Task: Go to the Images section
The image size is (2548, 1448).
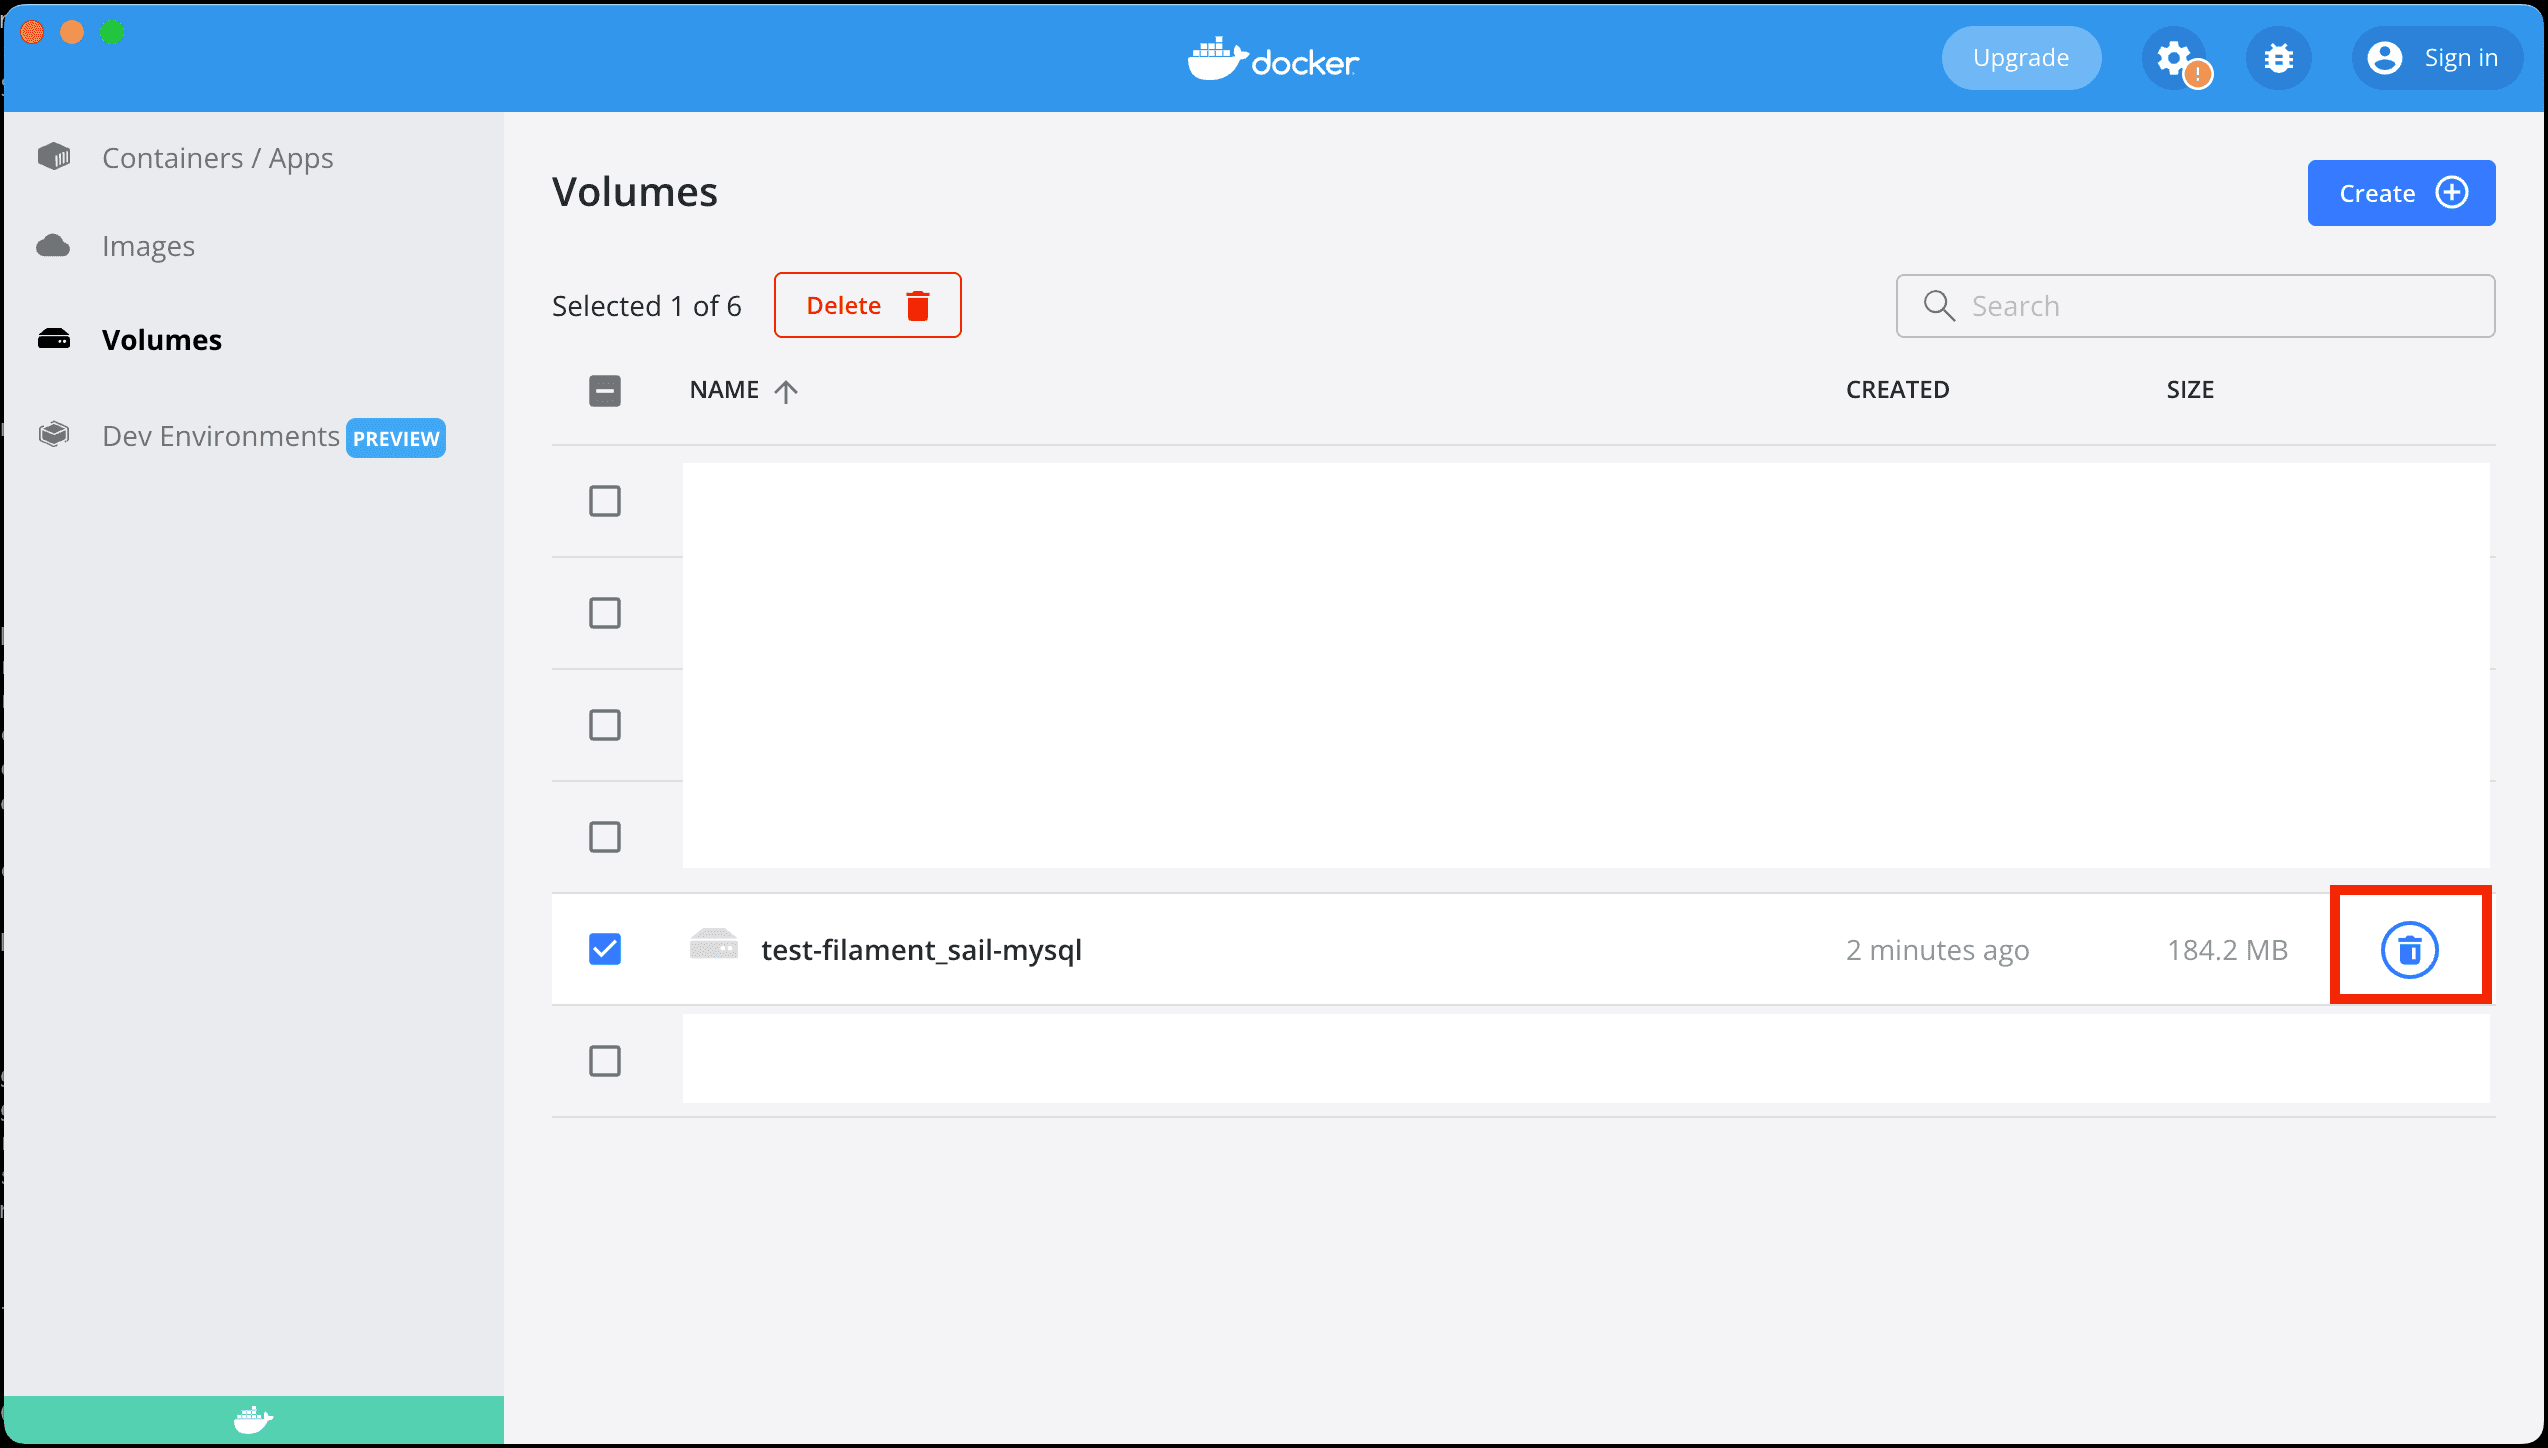Action: tap(148, 246)
